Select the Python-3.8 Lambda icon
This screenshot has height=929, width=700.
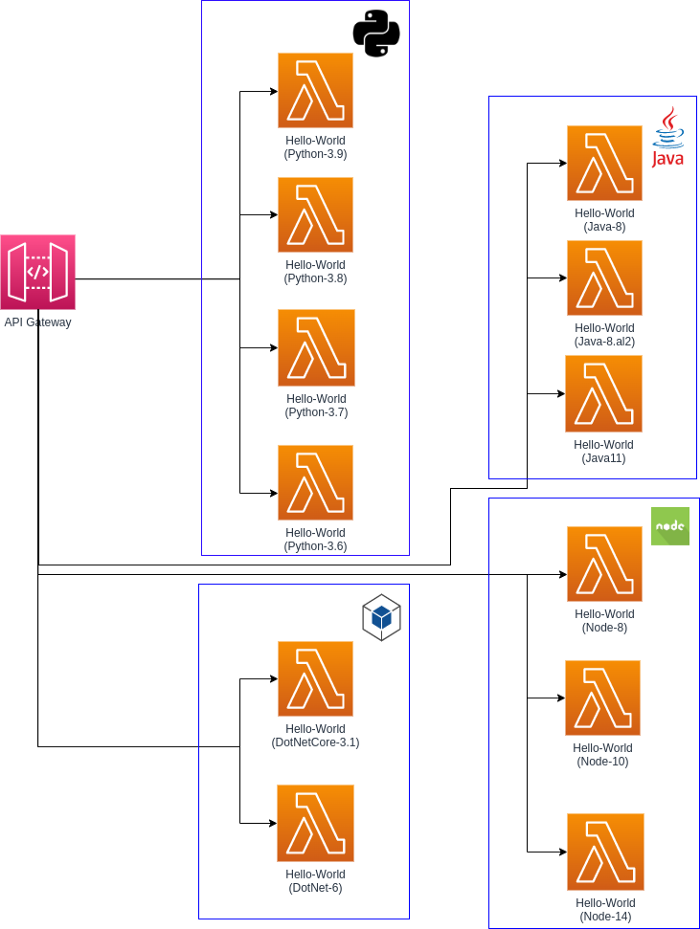(315, 214)
